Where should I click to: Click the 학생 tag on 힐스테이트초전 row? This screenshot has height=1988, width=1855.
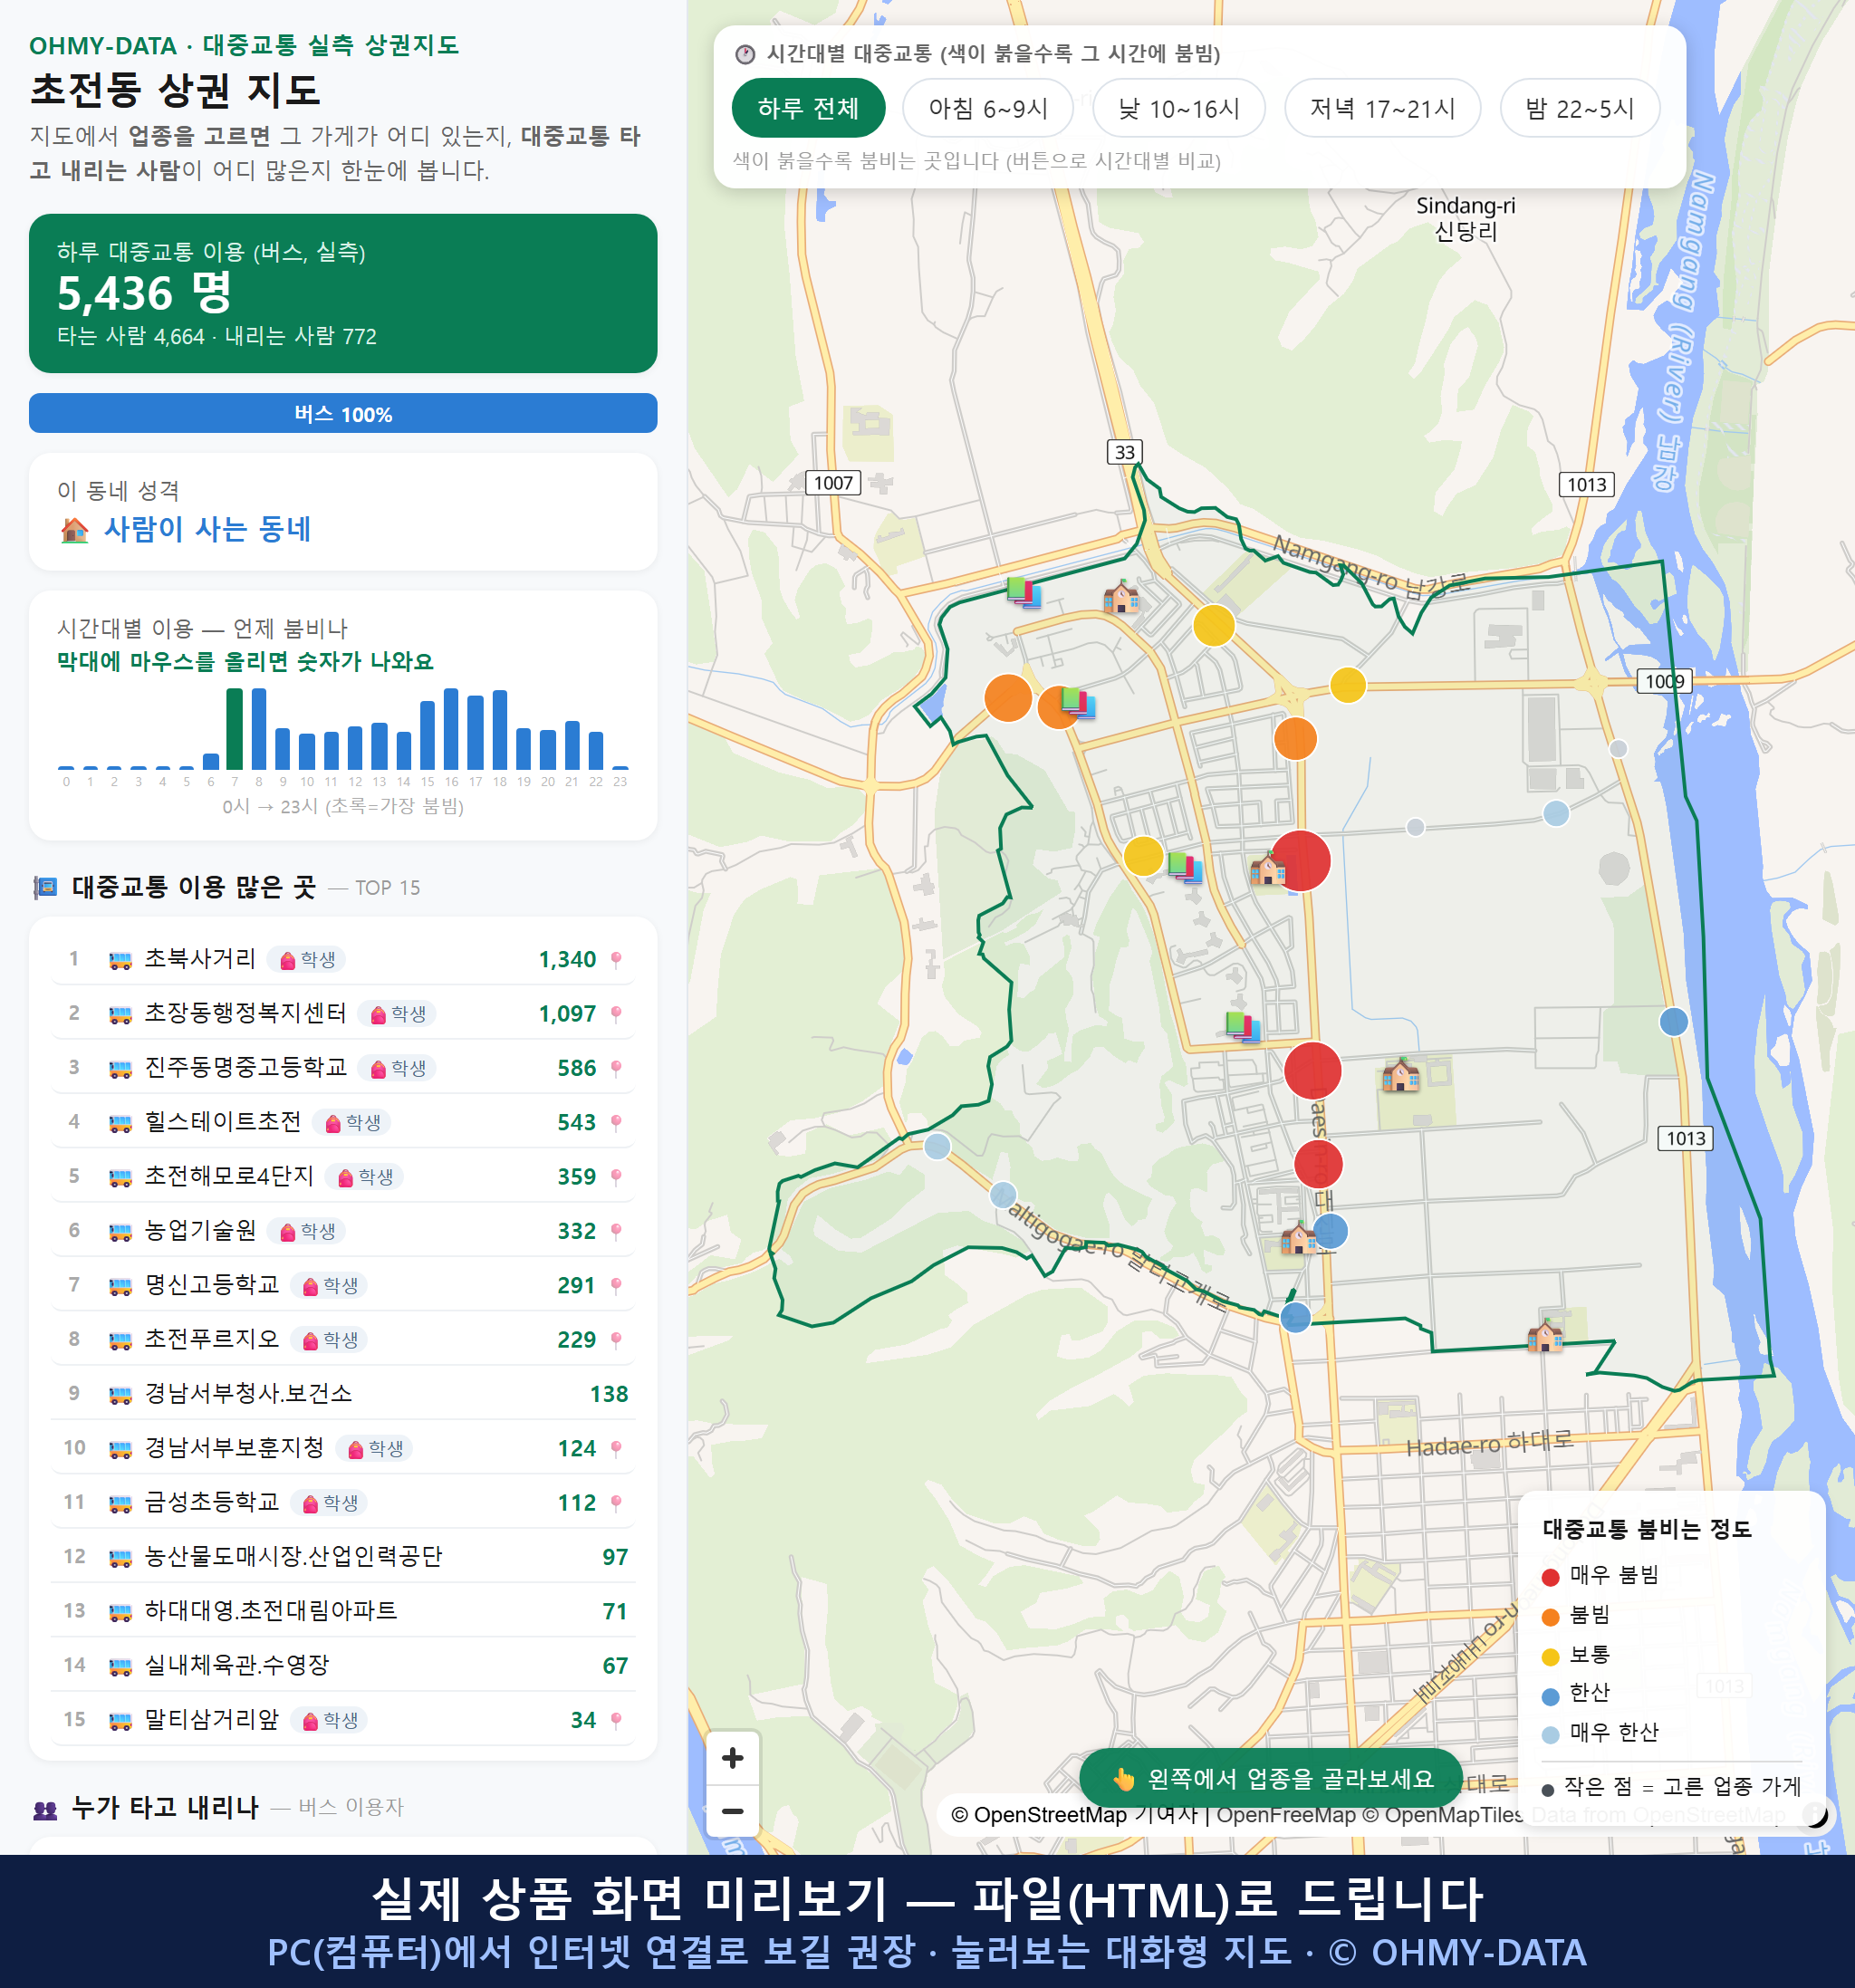coord(351,1123)
